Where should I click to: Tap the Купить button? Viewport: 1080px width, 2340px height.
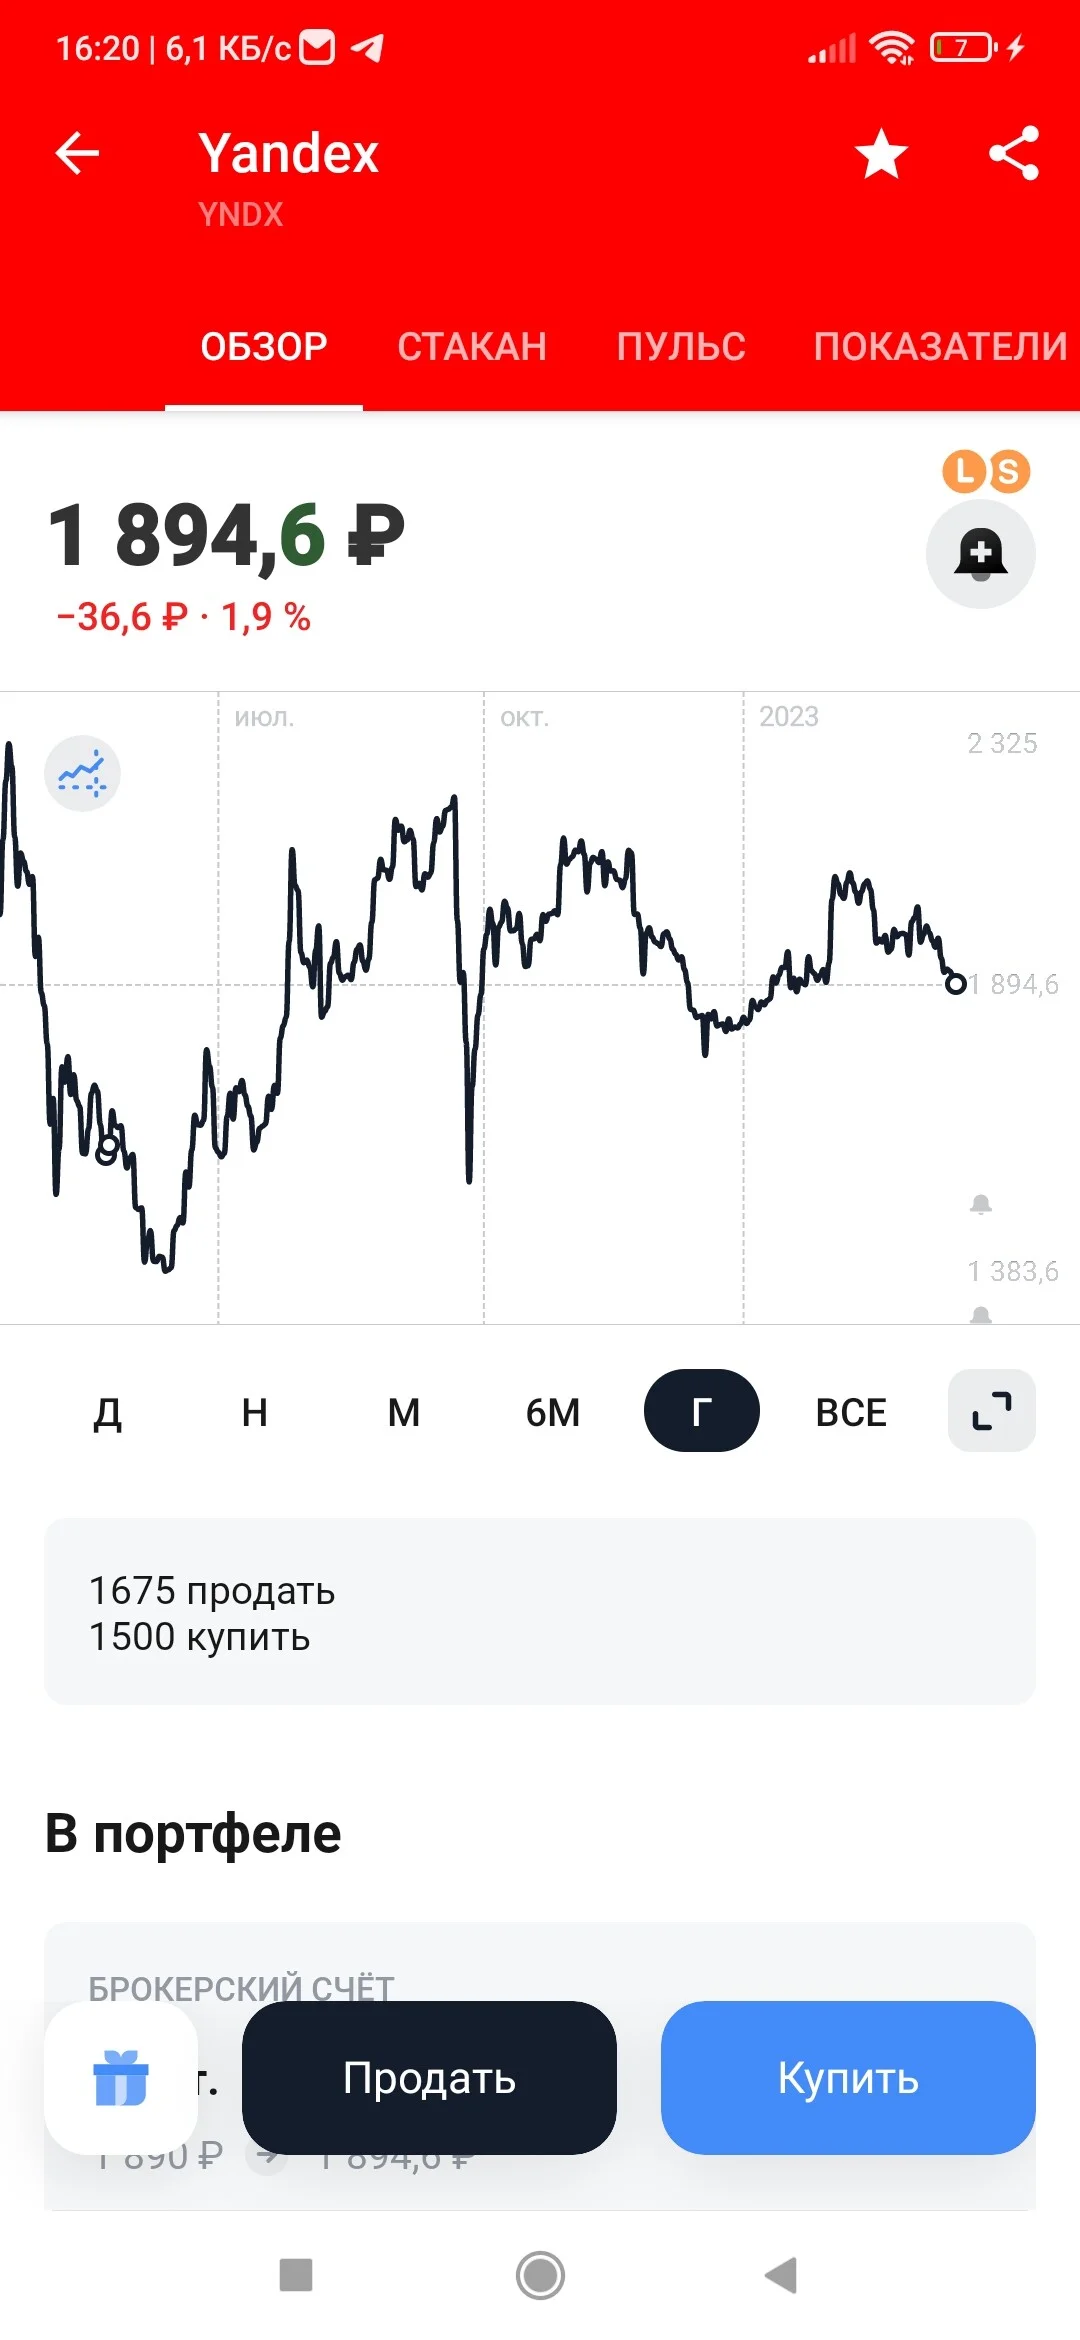click(848, 2078)
